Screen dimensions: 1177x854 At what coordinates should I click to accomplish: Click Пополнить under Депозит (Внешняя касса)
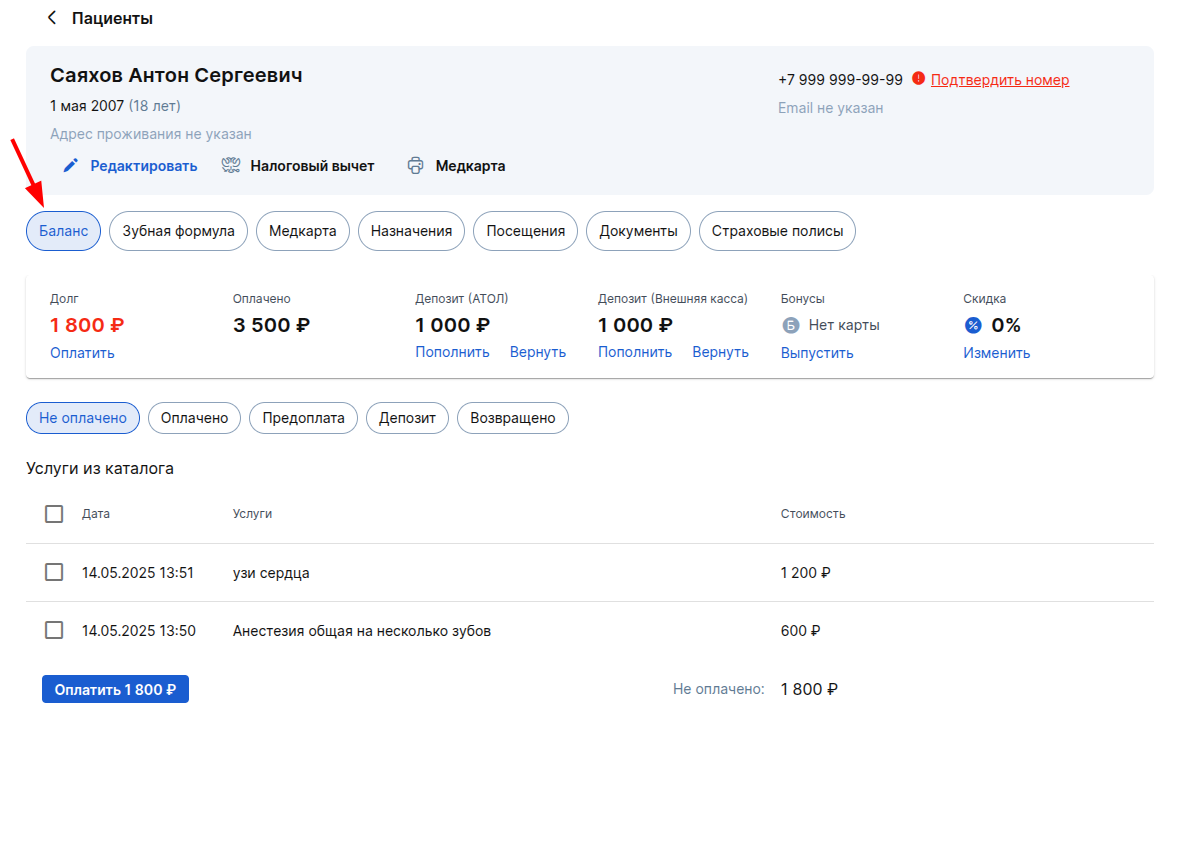point(635,352)
